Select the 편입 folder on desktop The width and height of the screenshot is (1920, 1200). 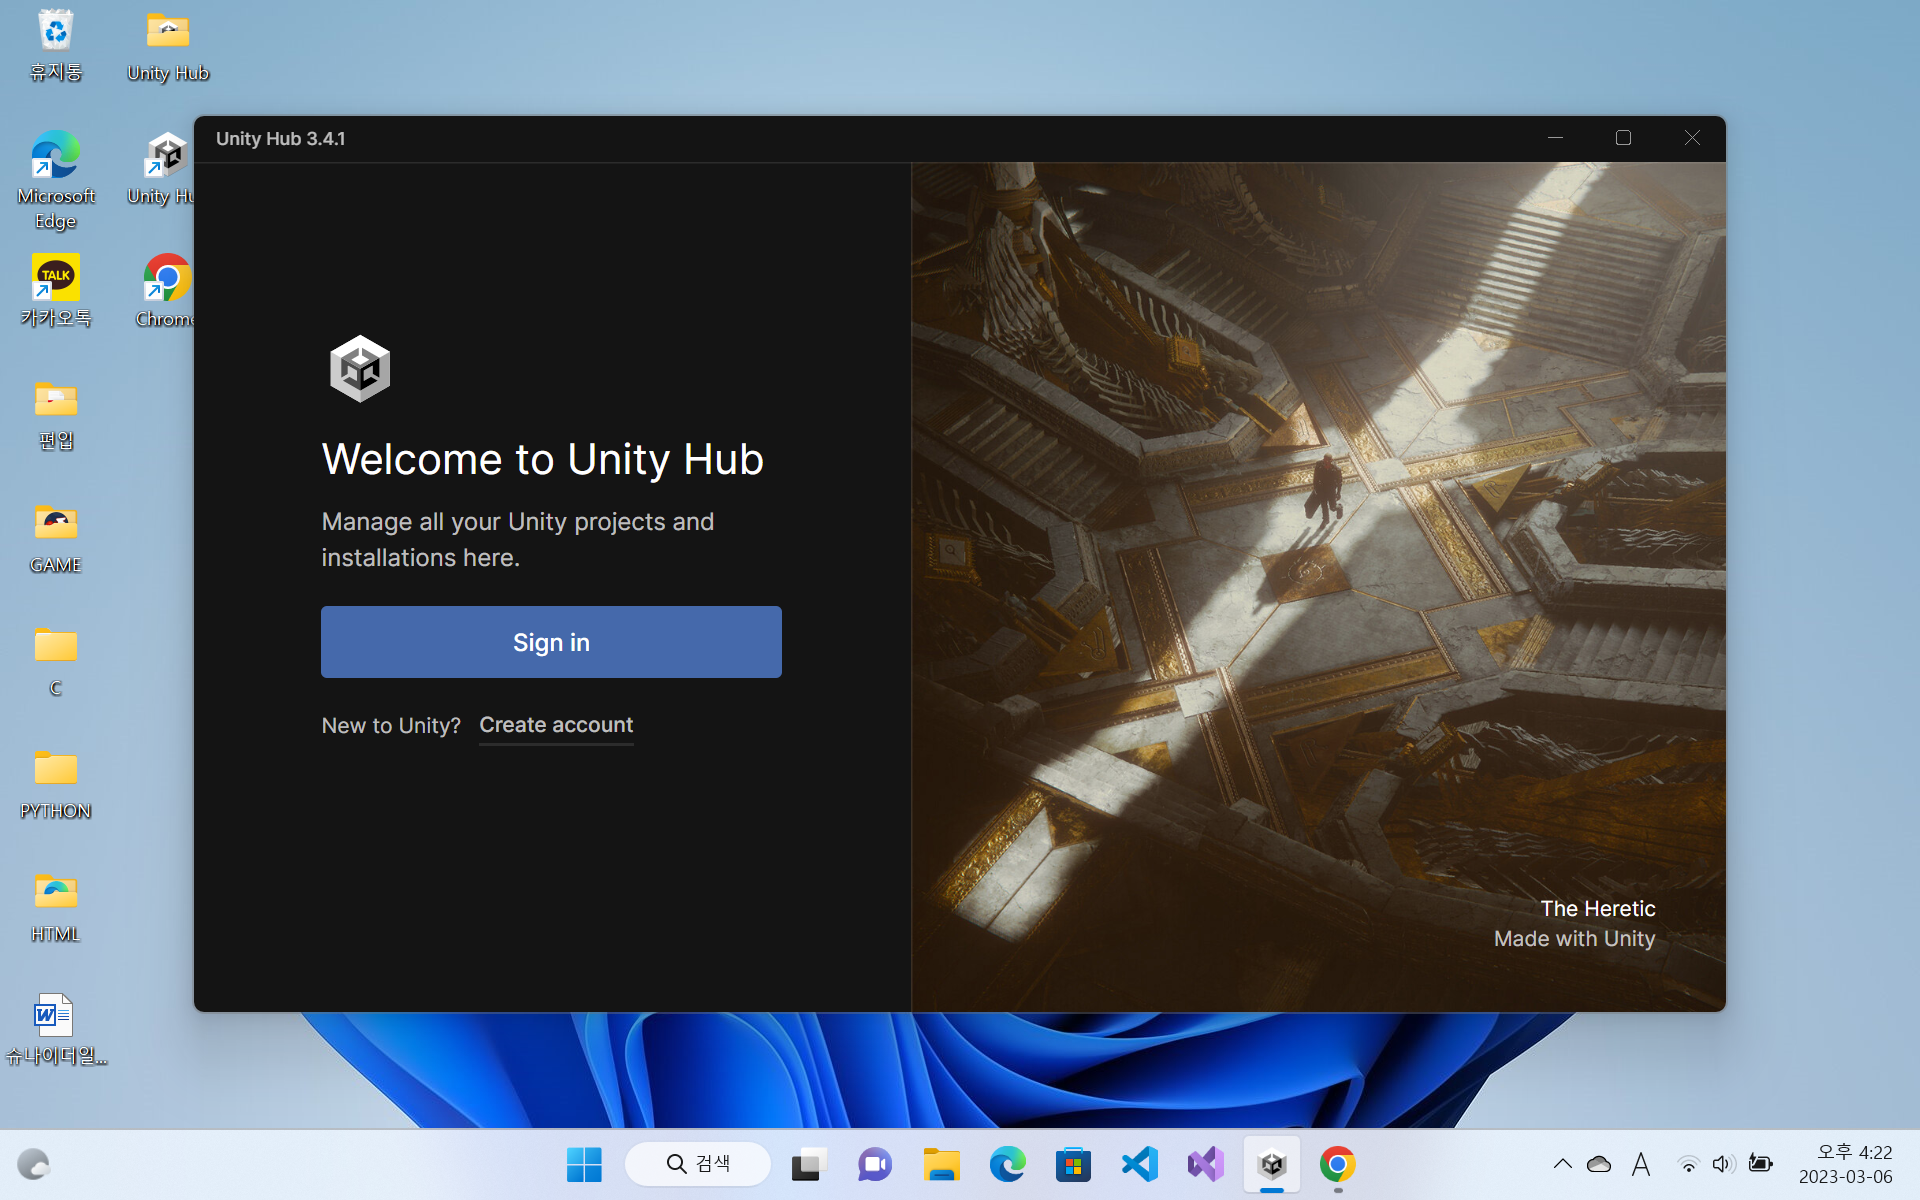tap(56, 415)
